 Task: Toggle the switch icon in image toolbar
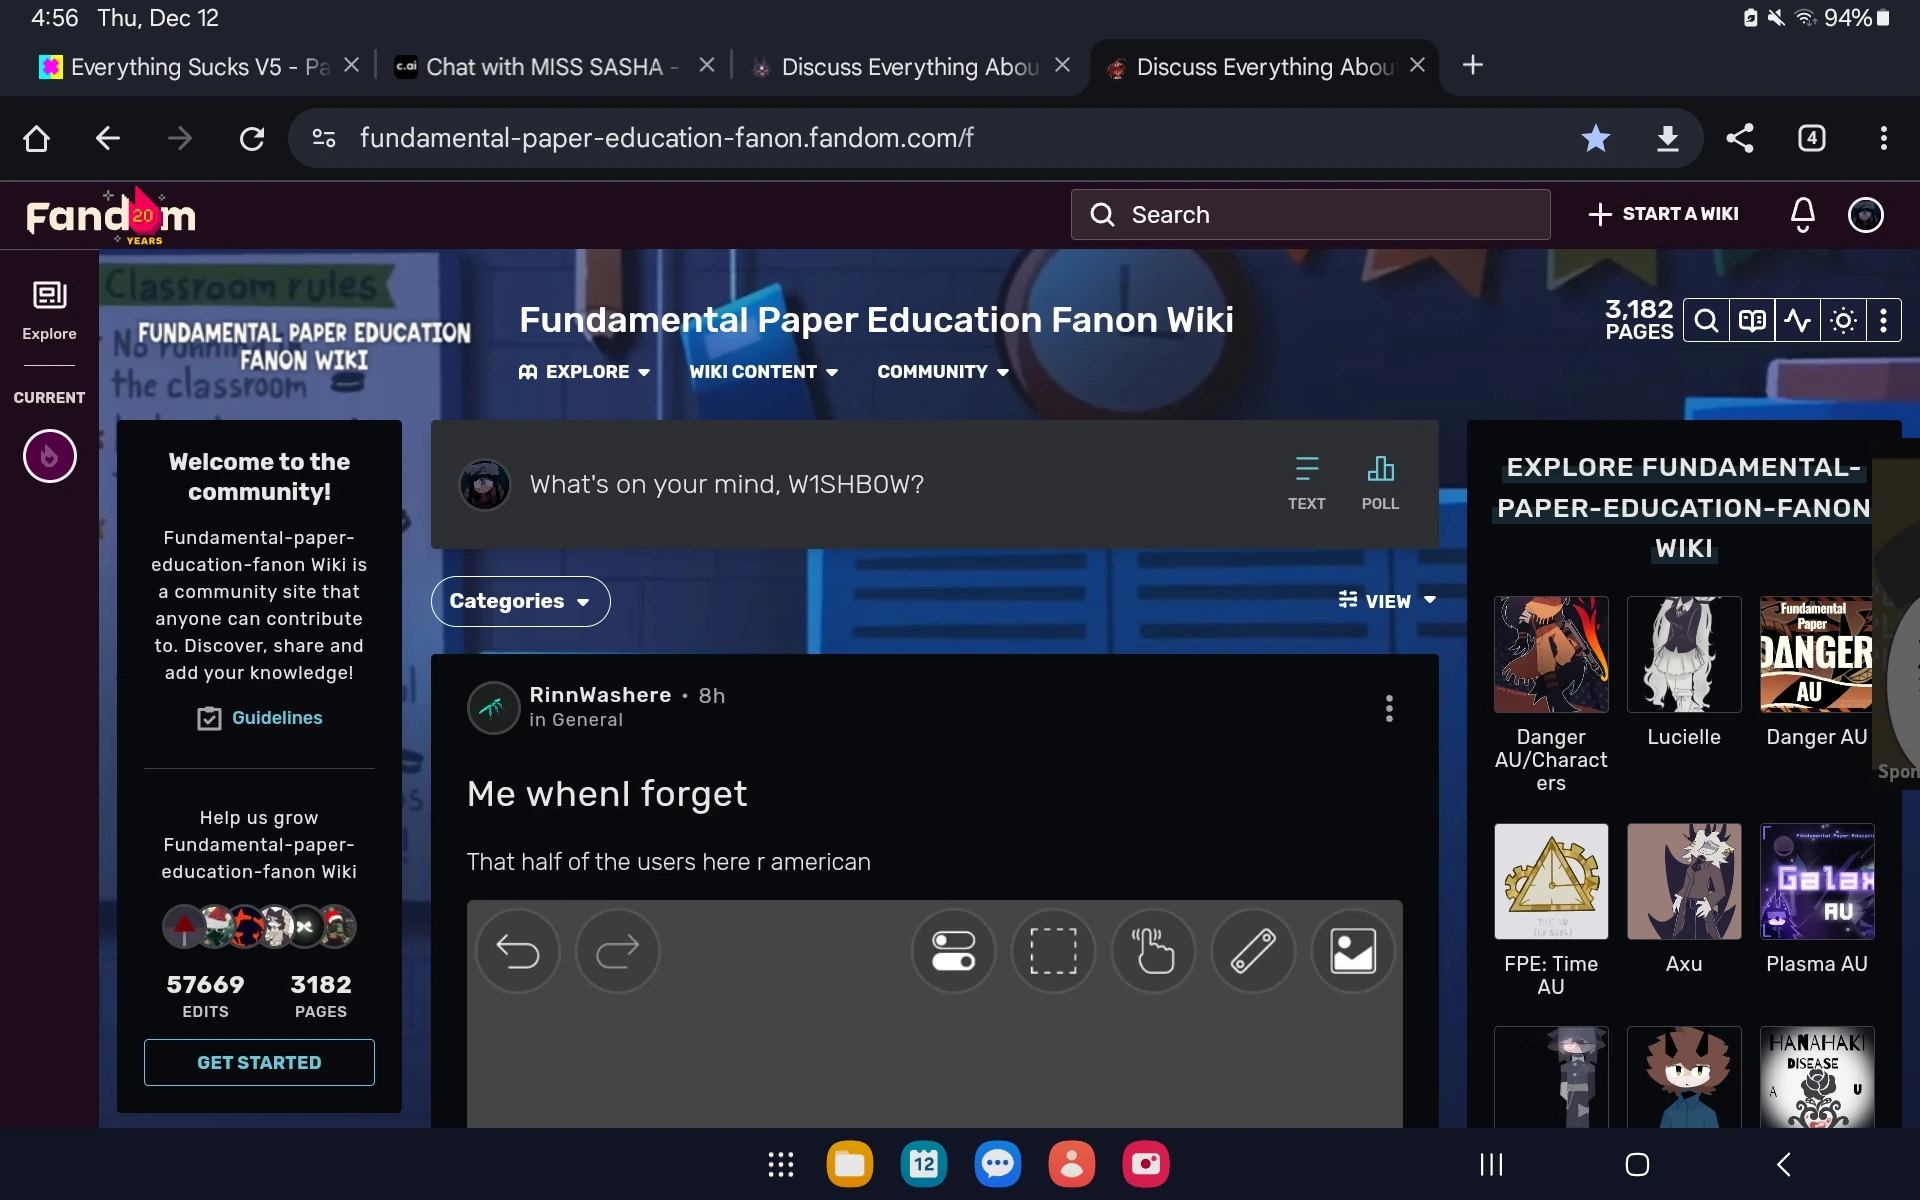coord(953,951)
